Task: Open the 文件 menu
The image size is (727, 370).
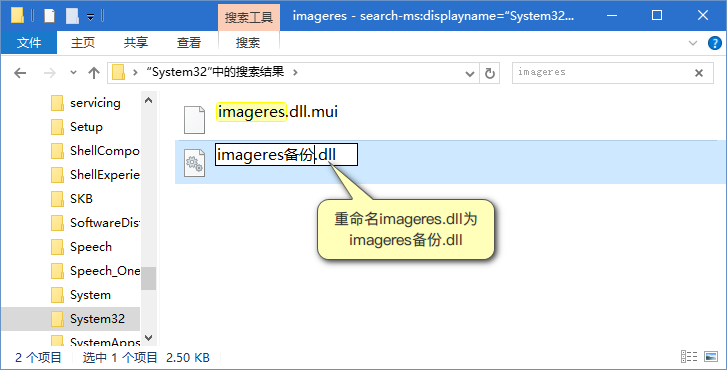Action: point(29,43)
